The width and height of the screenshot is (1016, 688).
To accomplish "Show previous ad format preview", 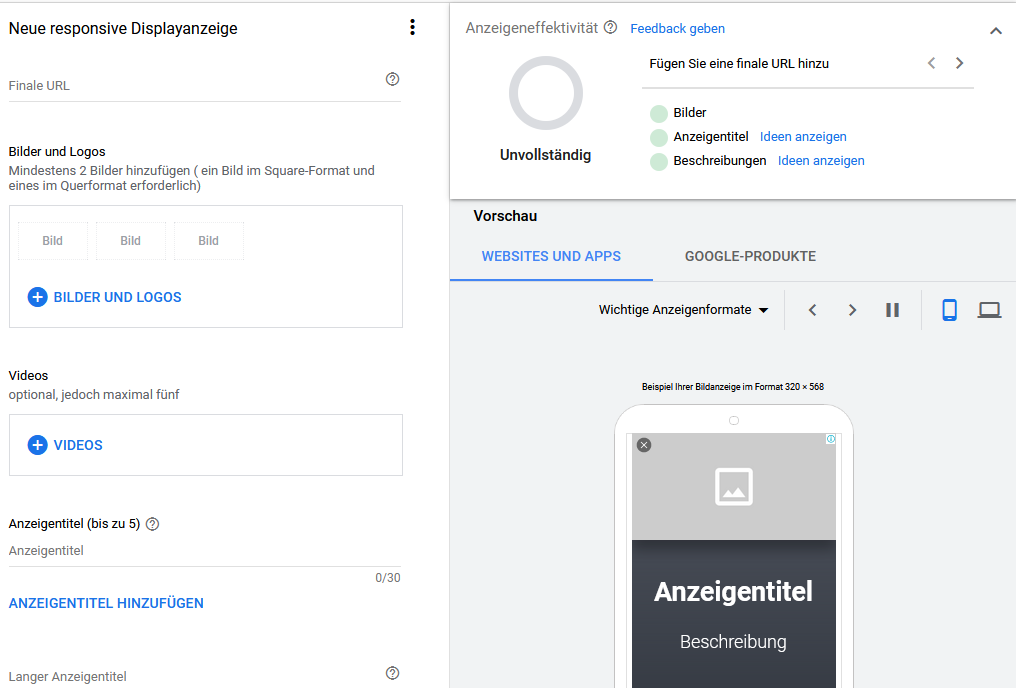I will pos(812,310).
